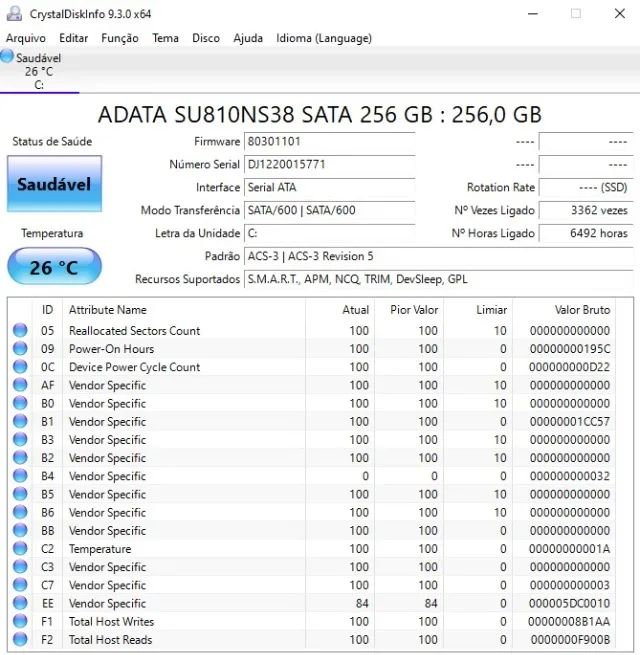The height and width of the screenshot is (655, 640).
Task: Click status orb for attribute AF
Action: click(20, 384)
